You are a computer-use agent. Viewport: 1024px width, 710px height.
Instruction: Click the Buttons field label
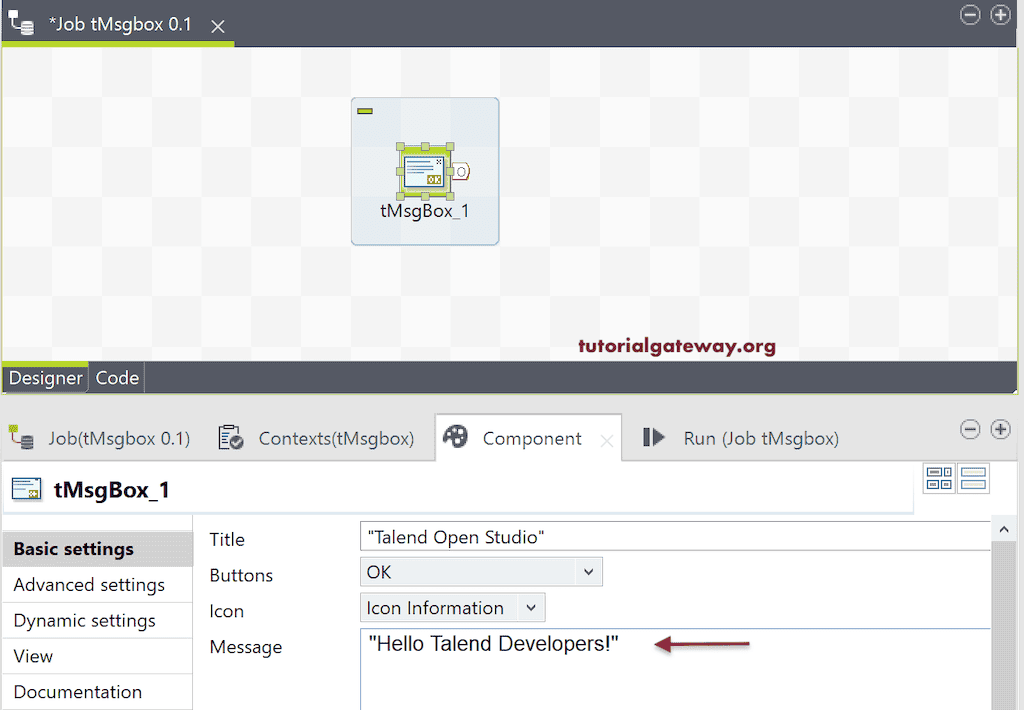pyautogui.click(x=241, y=575)
